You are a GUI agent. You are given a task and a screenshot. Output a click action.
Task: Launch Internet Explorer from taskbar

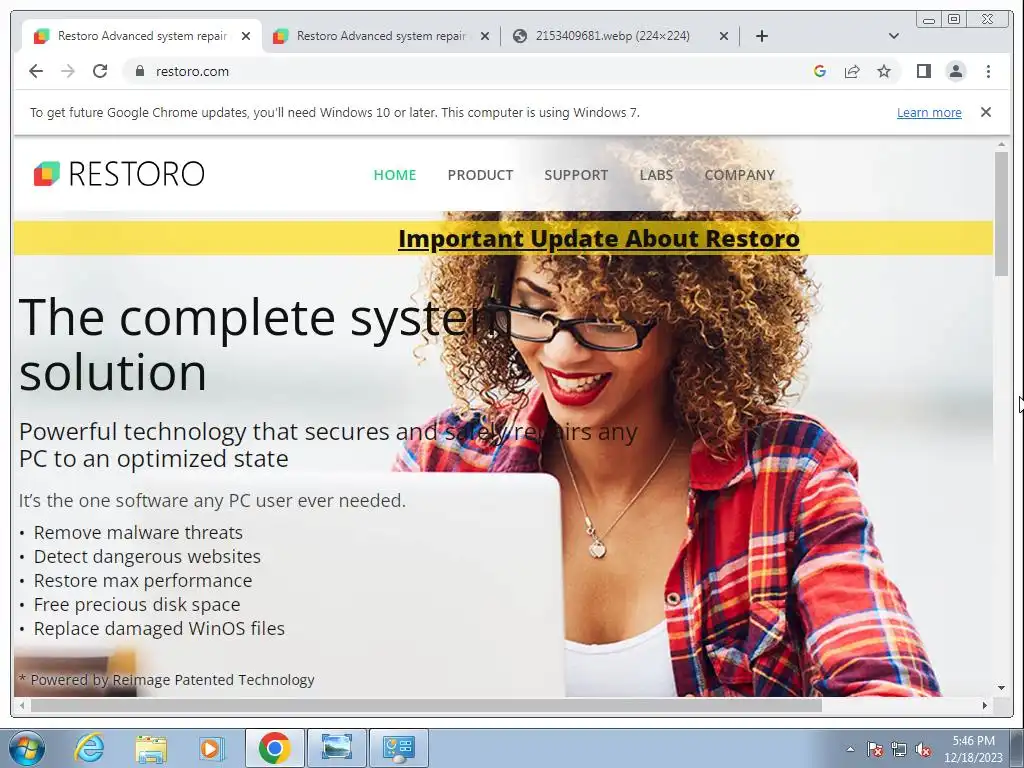89,748
